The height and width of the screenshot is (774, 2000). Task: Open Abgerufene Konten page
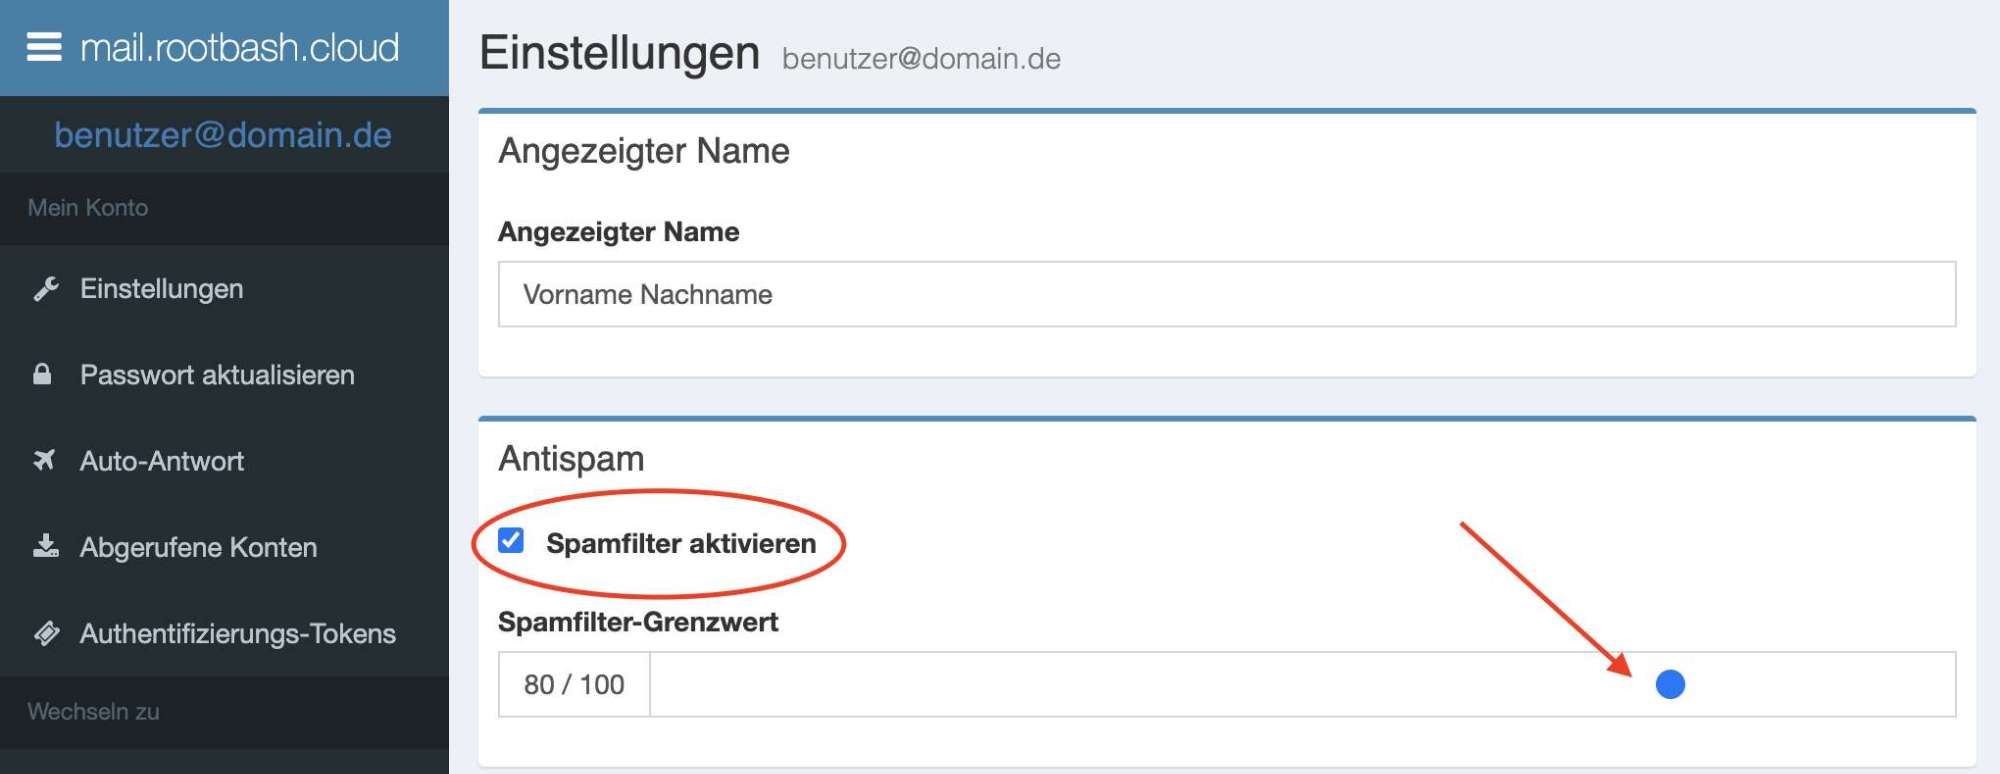[198, 547]
